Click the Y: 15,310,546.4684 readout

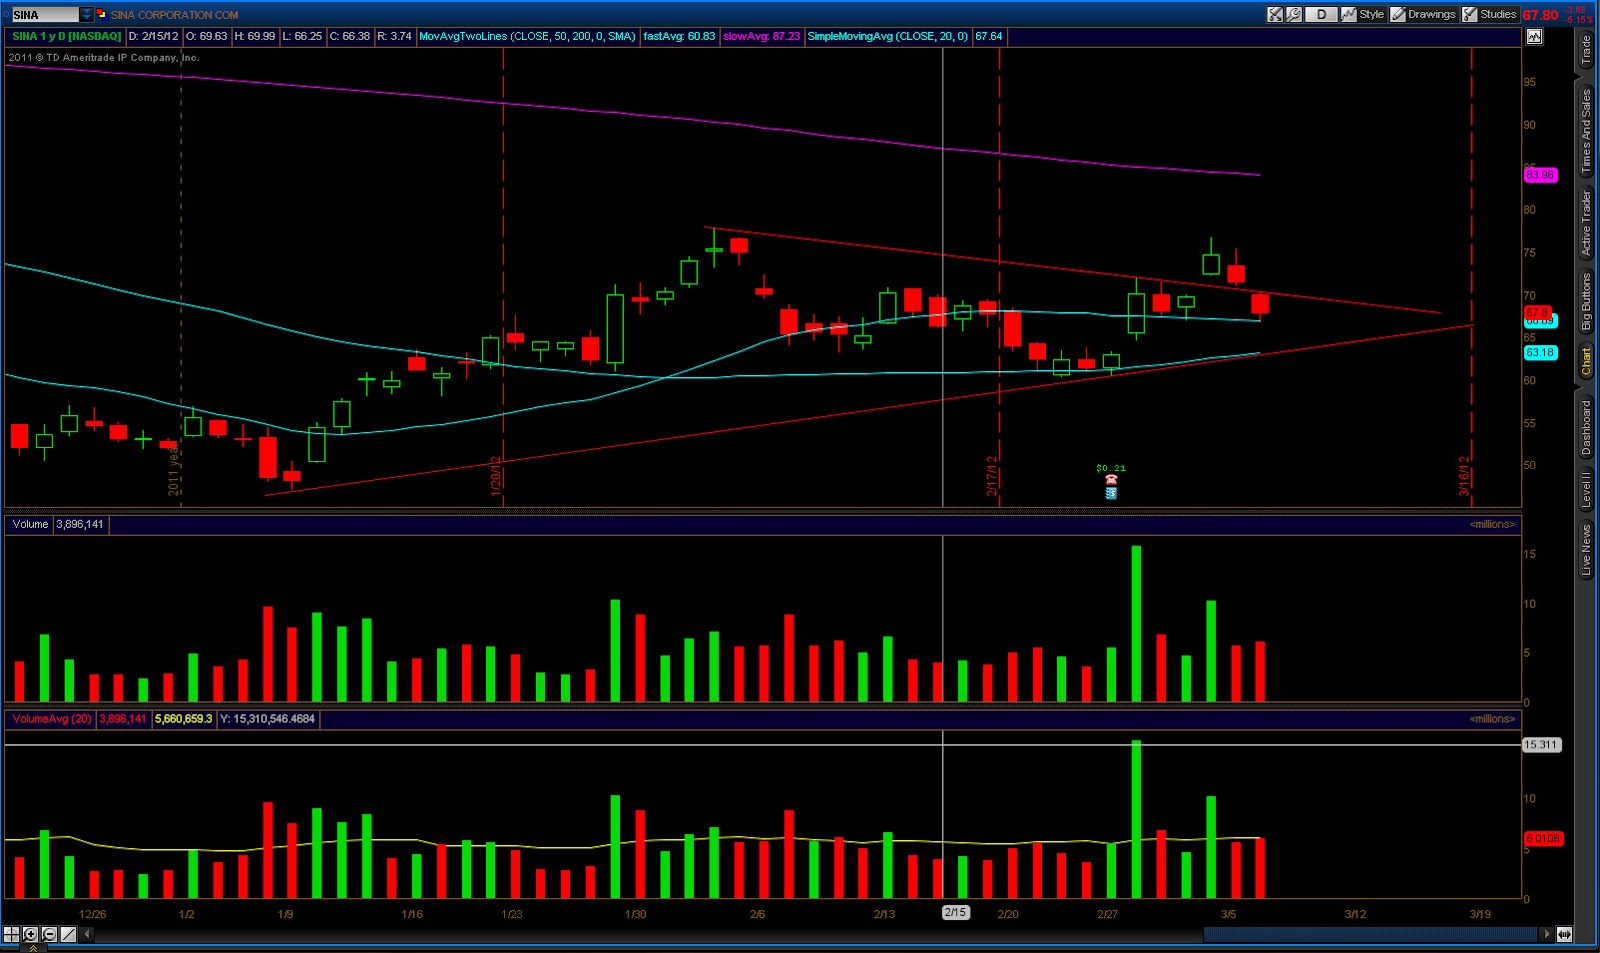pyautogui.click(x=267, y=719)
